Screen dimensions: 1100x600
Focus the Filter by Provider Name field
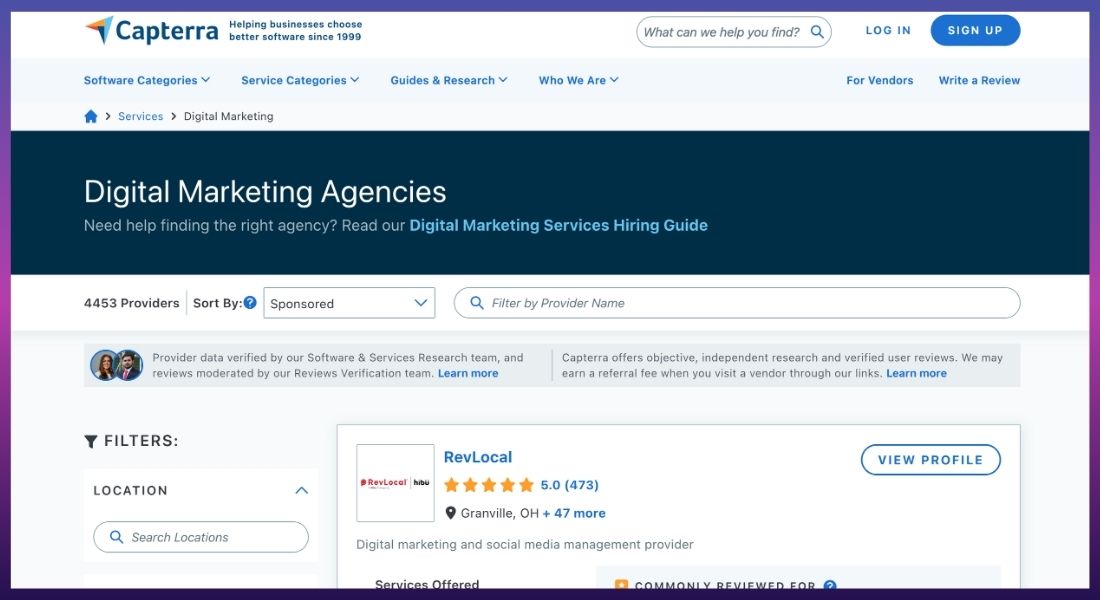tap(737, 302)
